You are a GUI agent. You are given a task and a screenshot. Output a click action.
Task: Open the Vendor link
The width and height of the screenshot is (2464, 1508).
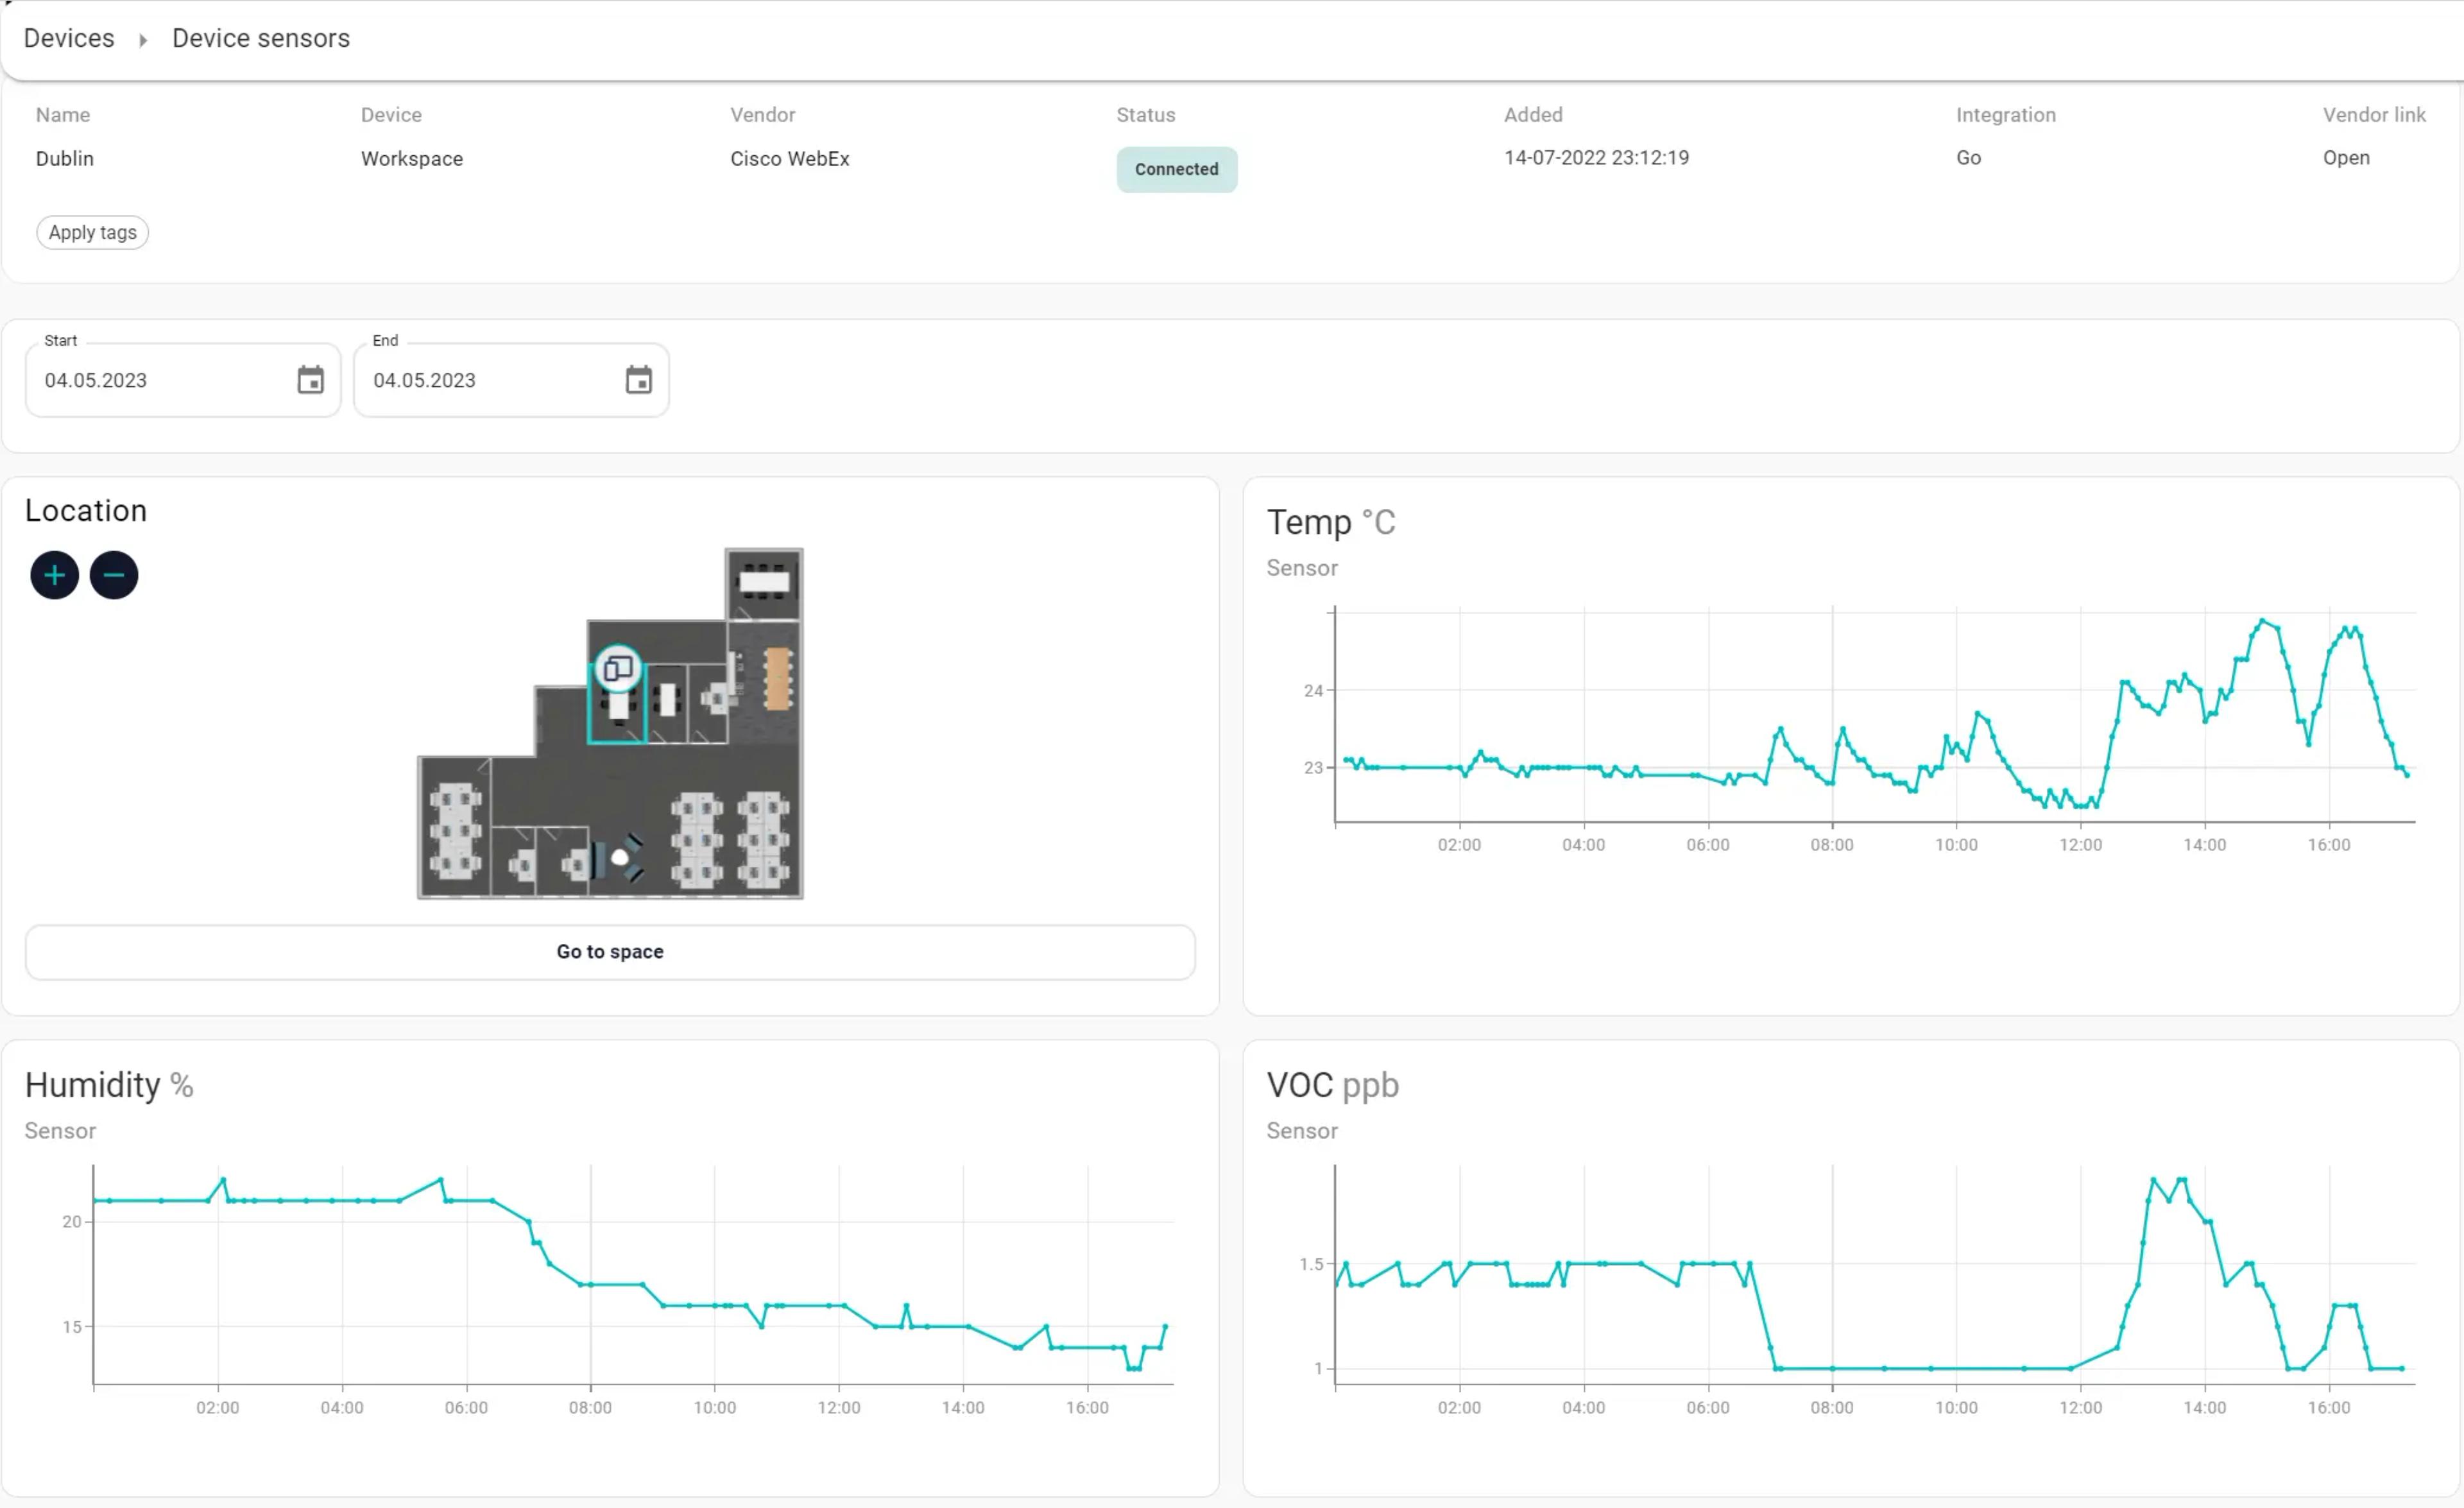click(2345, 158)
